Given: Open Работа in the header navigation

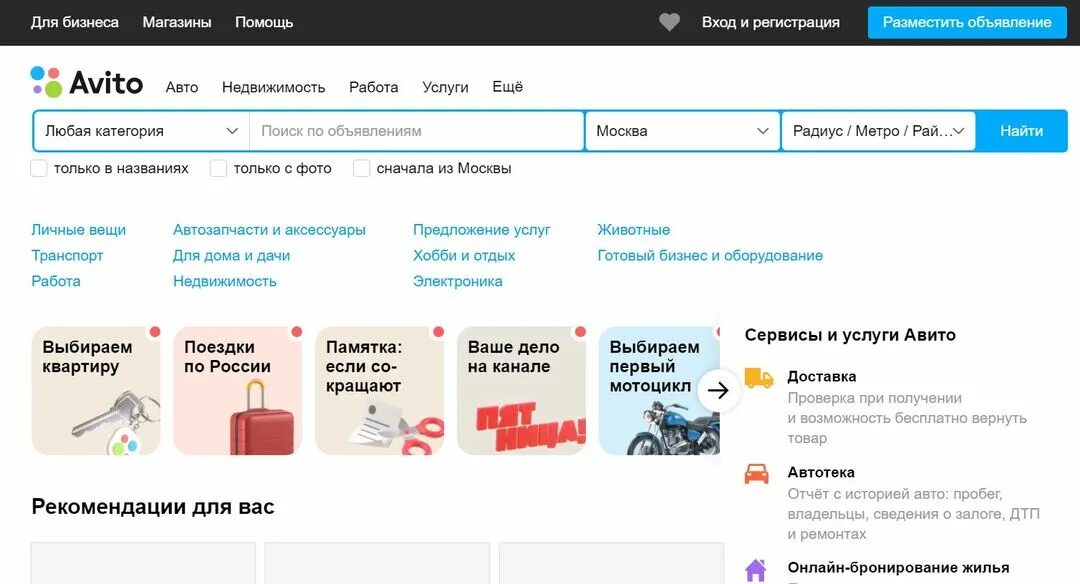Looking at the screenshot, I should (x=373, y=87).
